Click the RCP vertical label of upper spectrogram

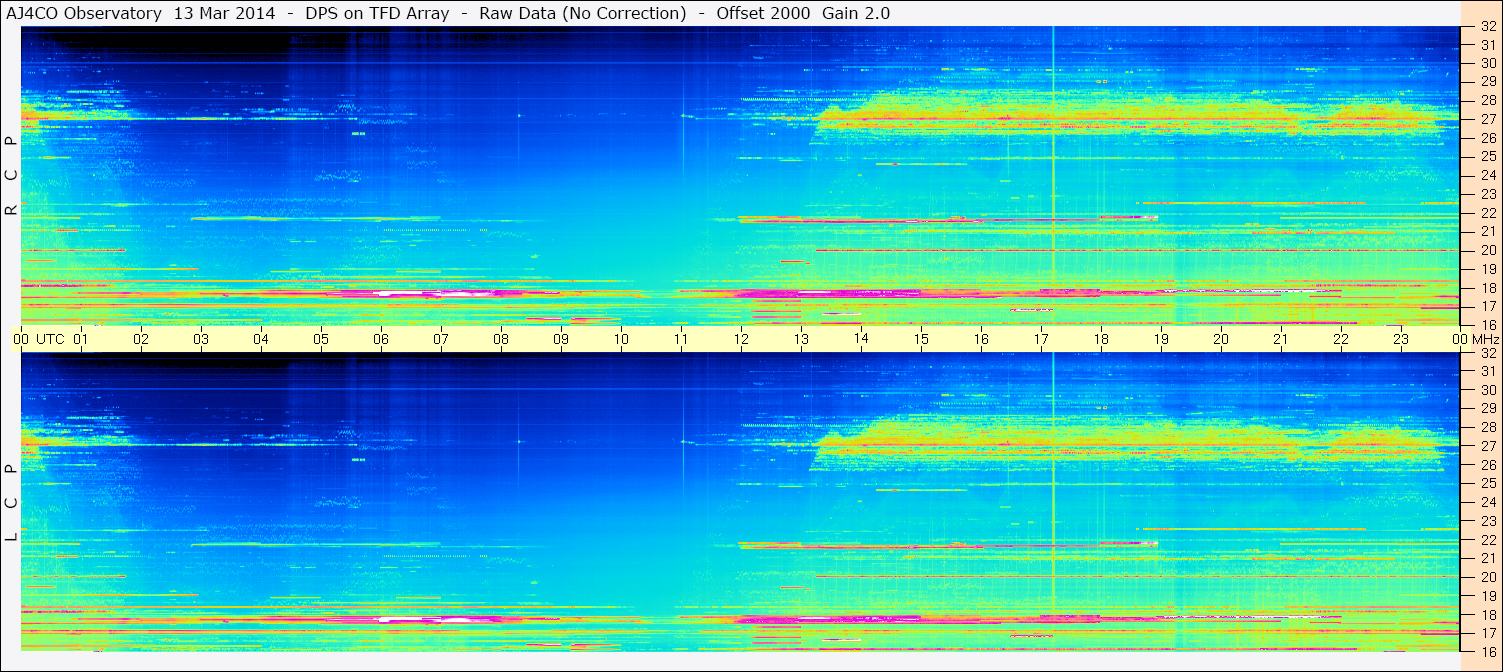(11, 176)
